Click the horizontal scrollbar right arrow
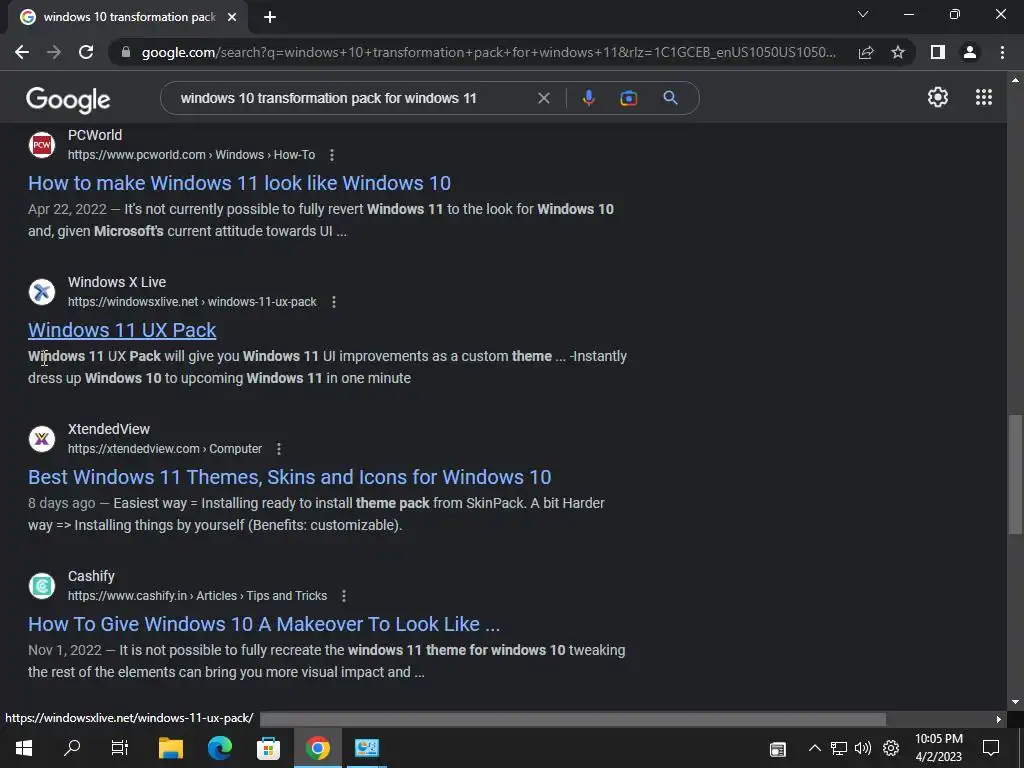1024x768 pixels. (998, 719)
